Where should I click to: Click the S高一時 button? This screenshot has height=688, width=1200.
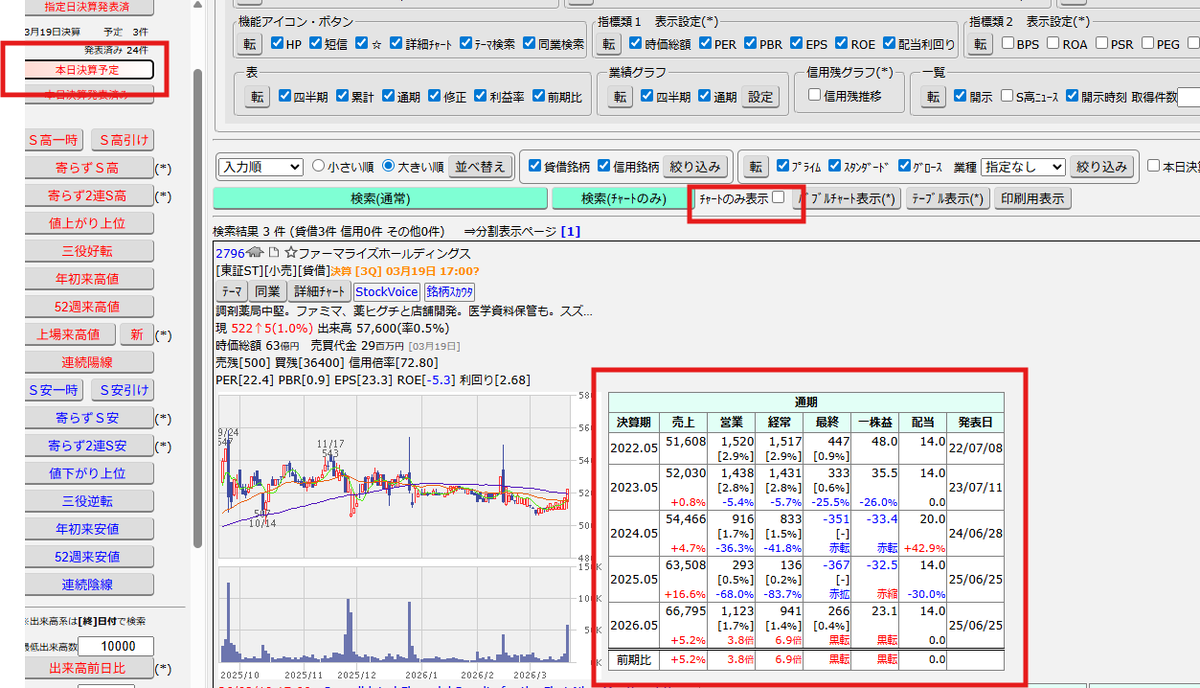(53, 140)
